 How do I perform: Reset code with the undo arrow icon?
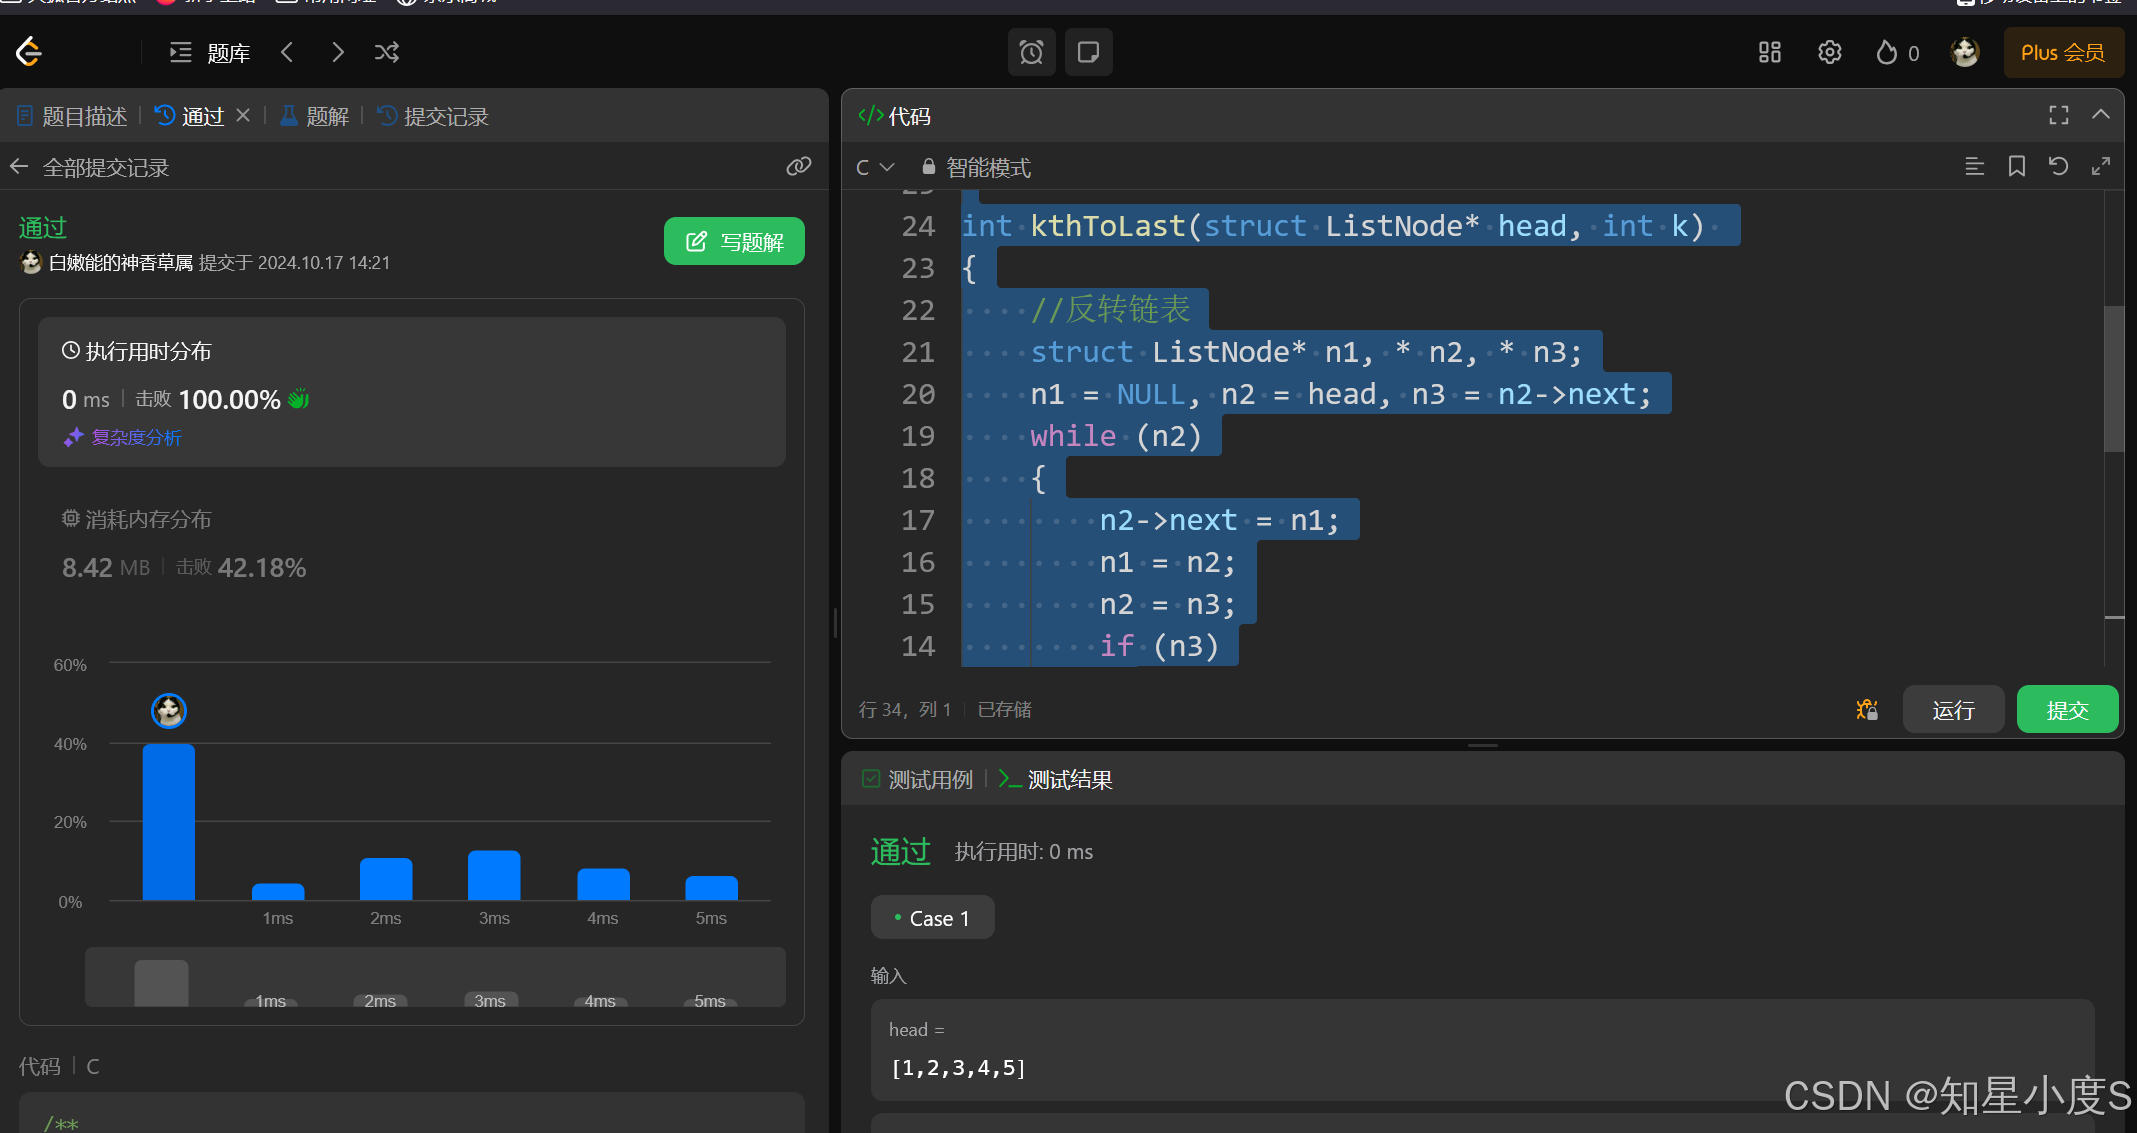pos(2058,167)
